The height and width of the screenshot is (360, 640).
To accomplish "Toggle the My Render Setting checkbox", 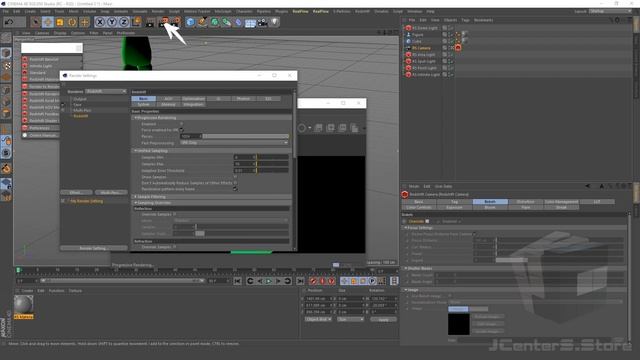I will click(63, 201).
